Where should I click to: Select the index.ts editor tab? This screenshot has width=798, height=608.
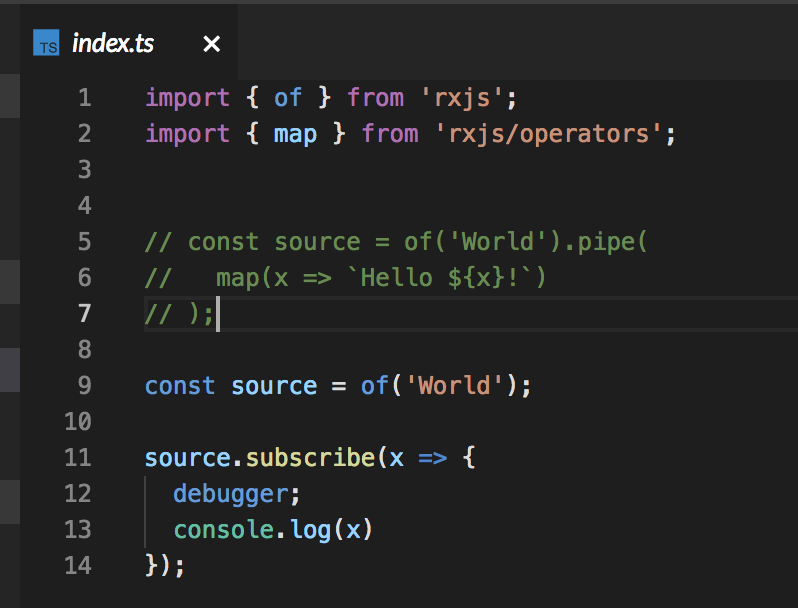click(x=129, y=43)
